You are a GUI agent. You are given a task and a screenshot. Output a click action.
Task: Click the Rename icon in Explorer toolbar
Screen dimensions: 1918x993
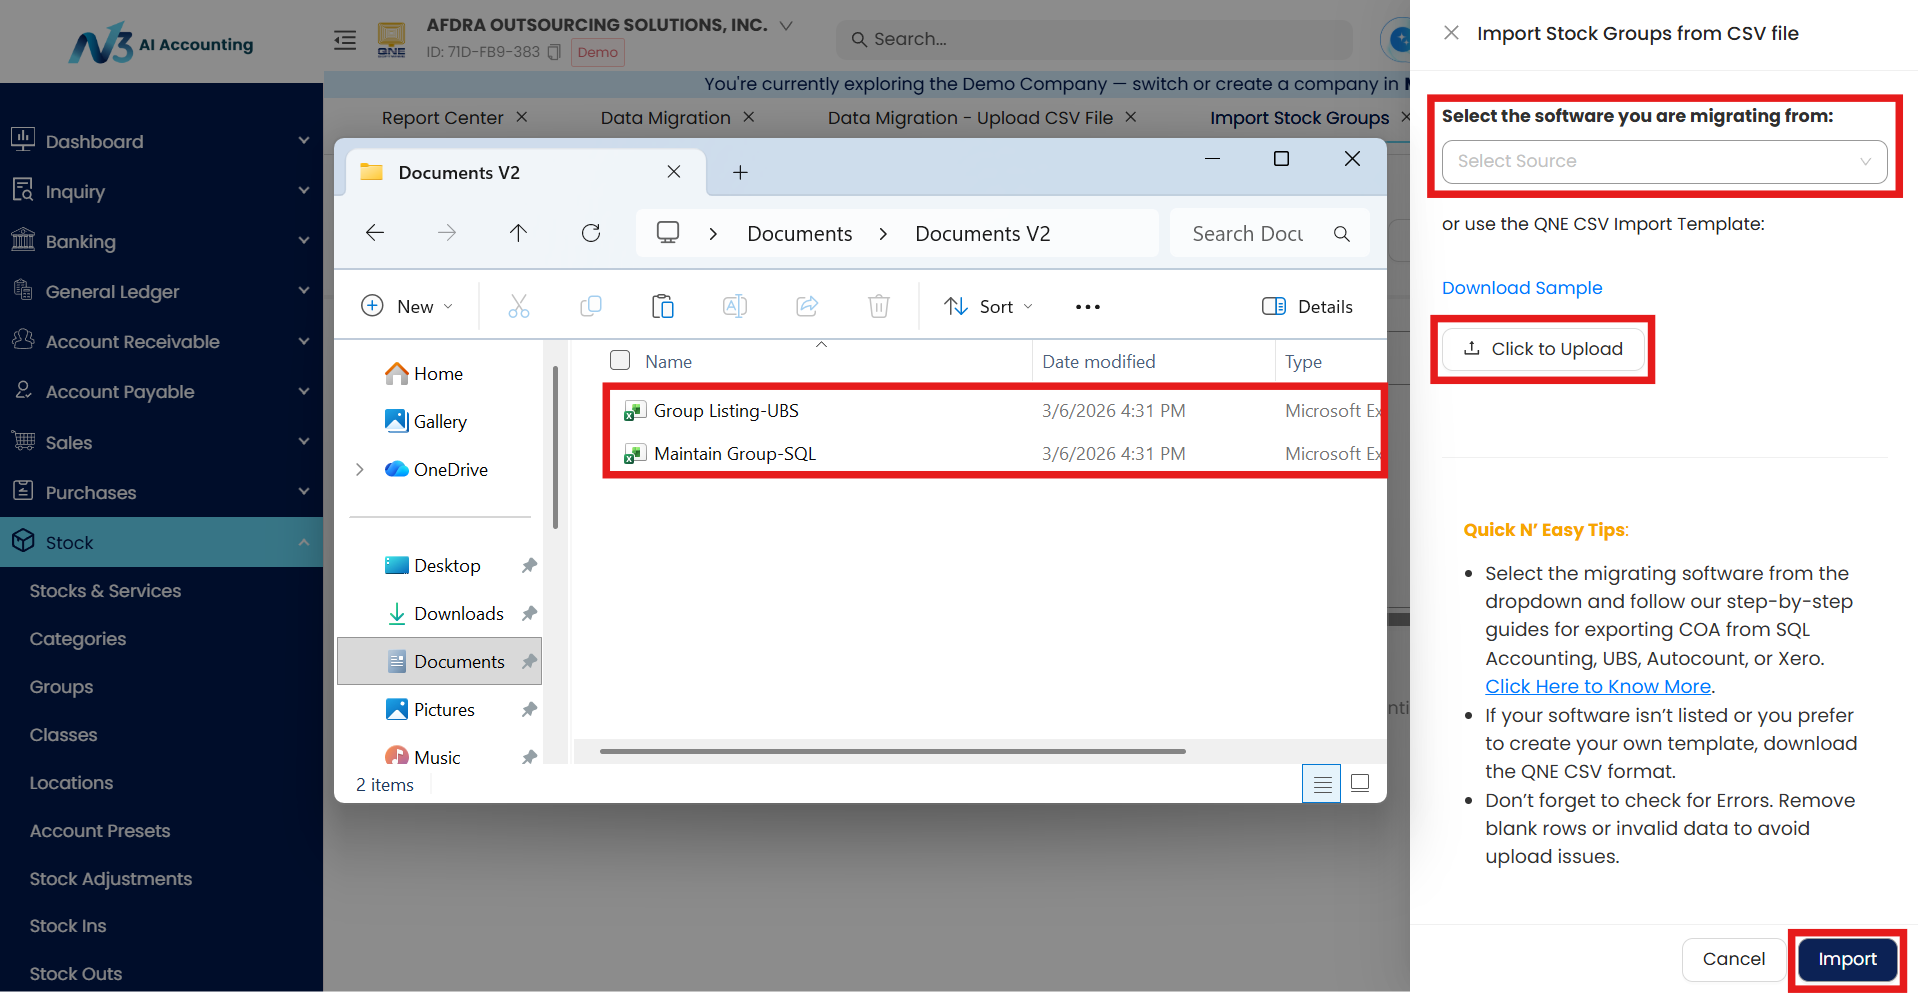(x=735, y=306)
